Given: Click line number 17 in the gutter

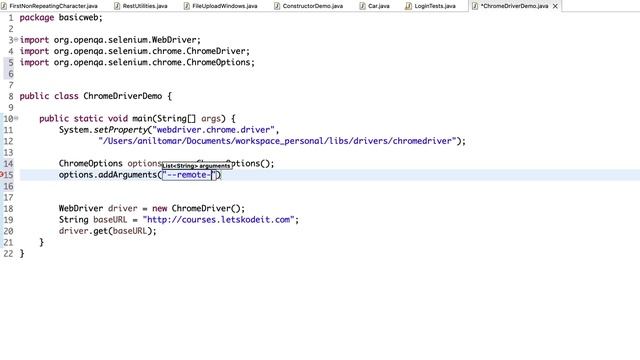Looking at the screenshot, I should click(x=8, y=198).
